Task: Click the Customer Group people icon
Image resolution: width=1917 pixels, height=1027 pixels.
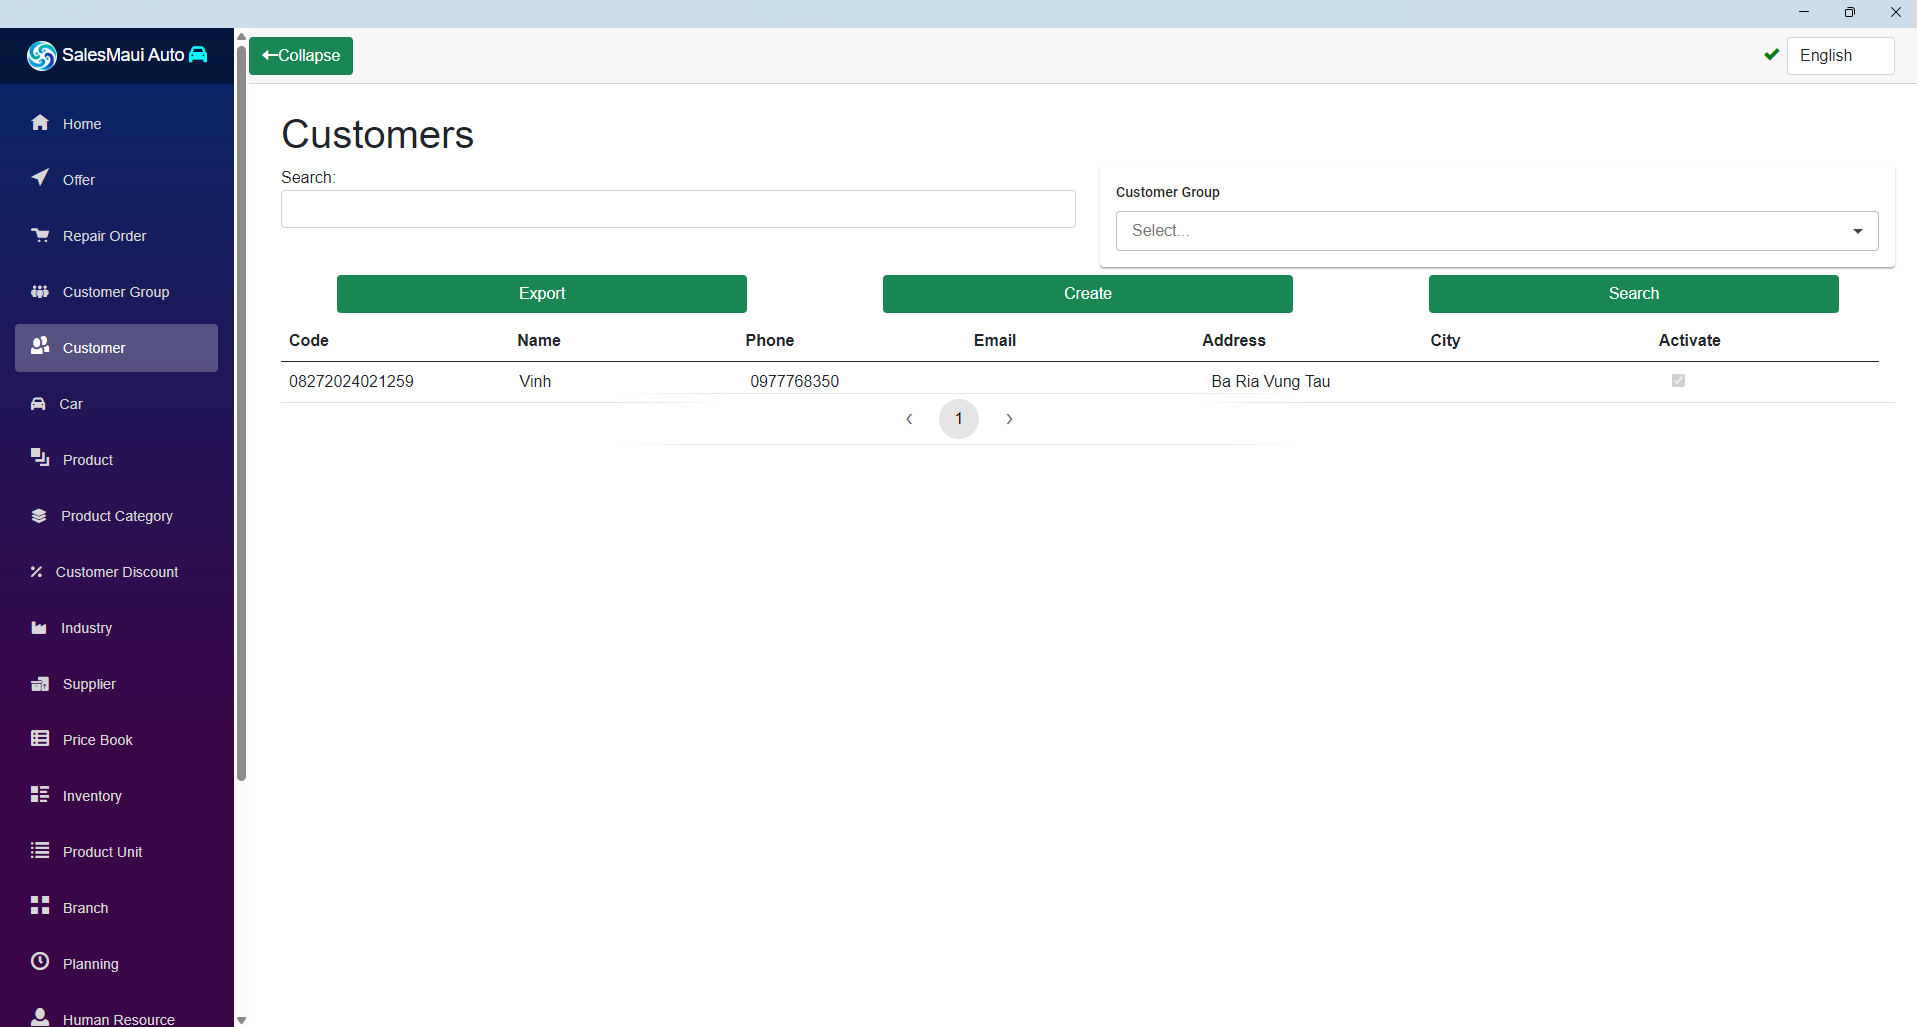Action: pyautogui.click(x=40, y=291)
